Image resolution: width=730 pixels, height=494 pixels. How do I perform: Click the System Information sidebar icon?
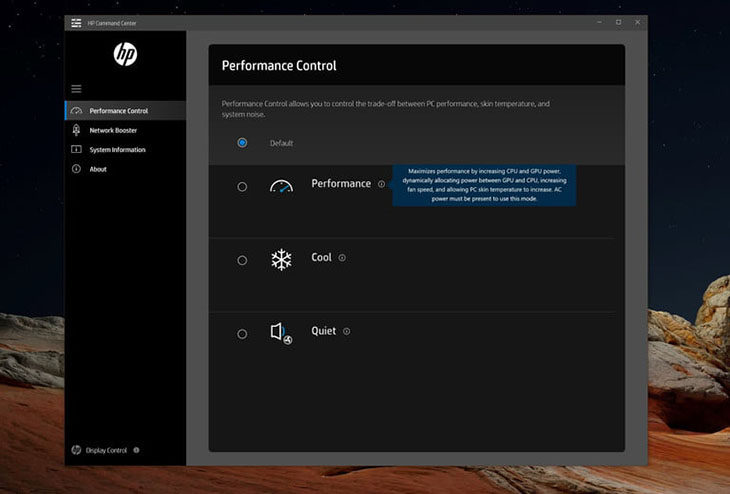point(76,150)
